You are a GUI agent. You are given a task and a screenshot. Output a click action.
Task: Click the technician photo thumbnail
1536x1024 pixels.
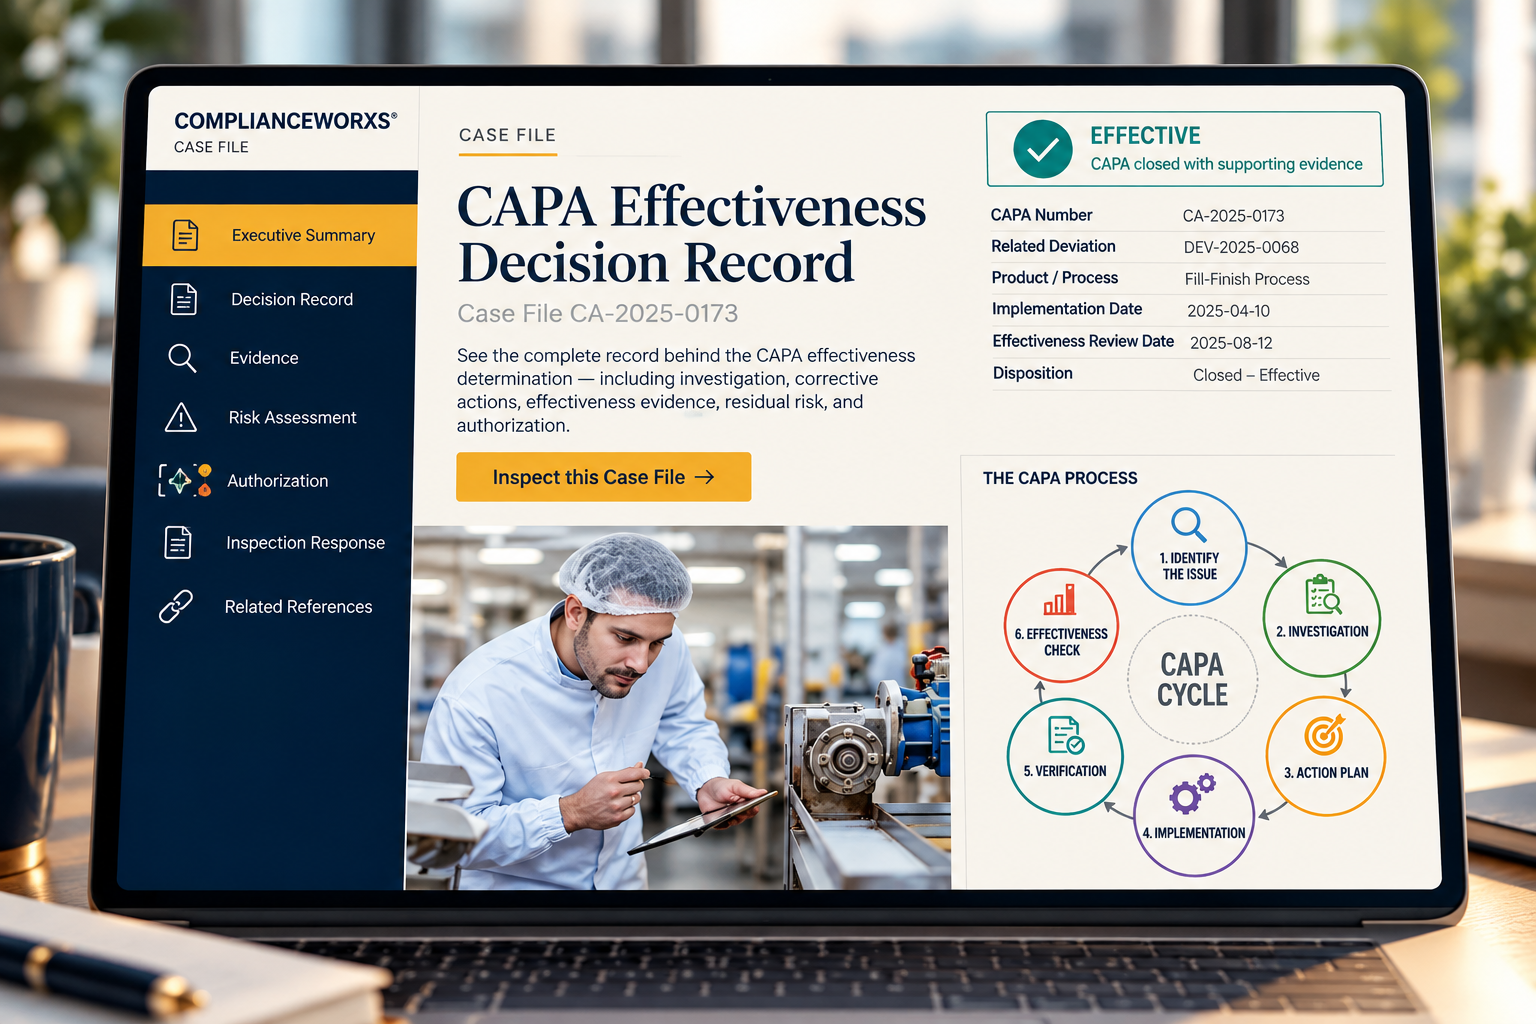tap(678, 707)
